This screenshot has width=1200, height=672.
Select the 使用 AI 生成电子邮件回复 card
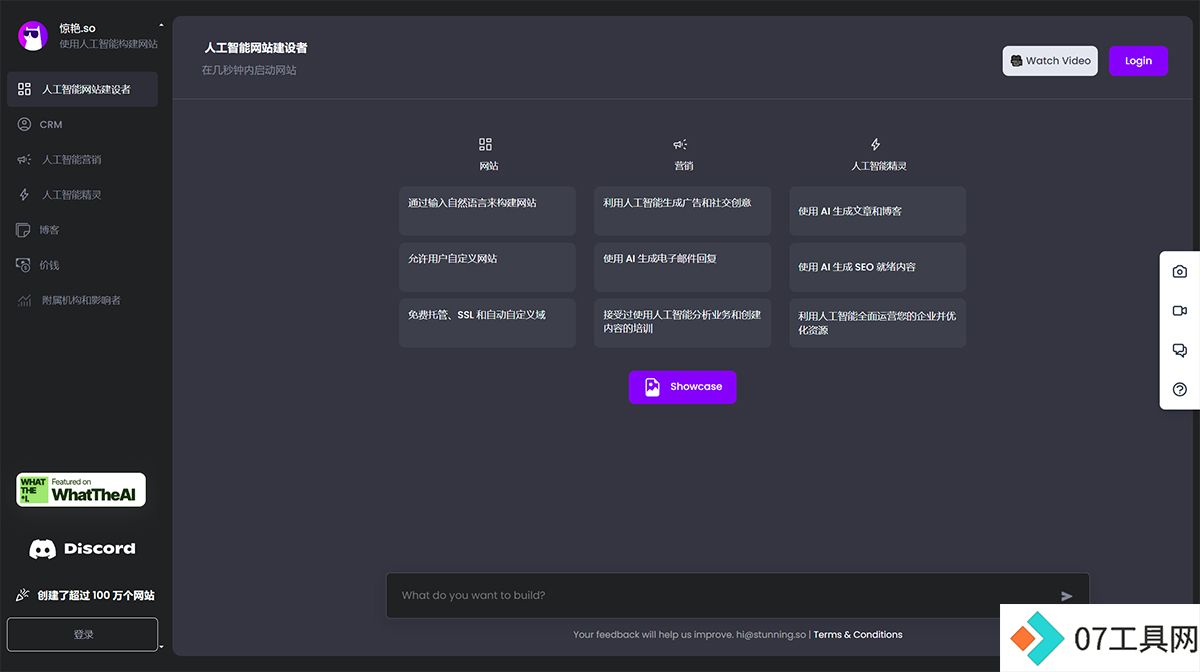(x=682, y=267)
